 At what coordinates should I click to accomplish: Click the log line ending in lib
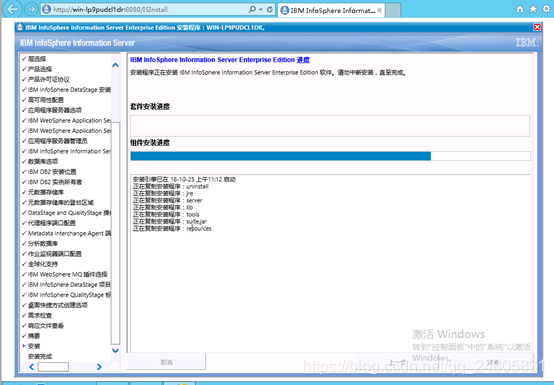coord(163,207)
